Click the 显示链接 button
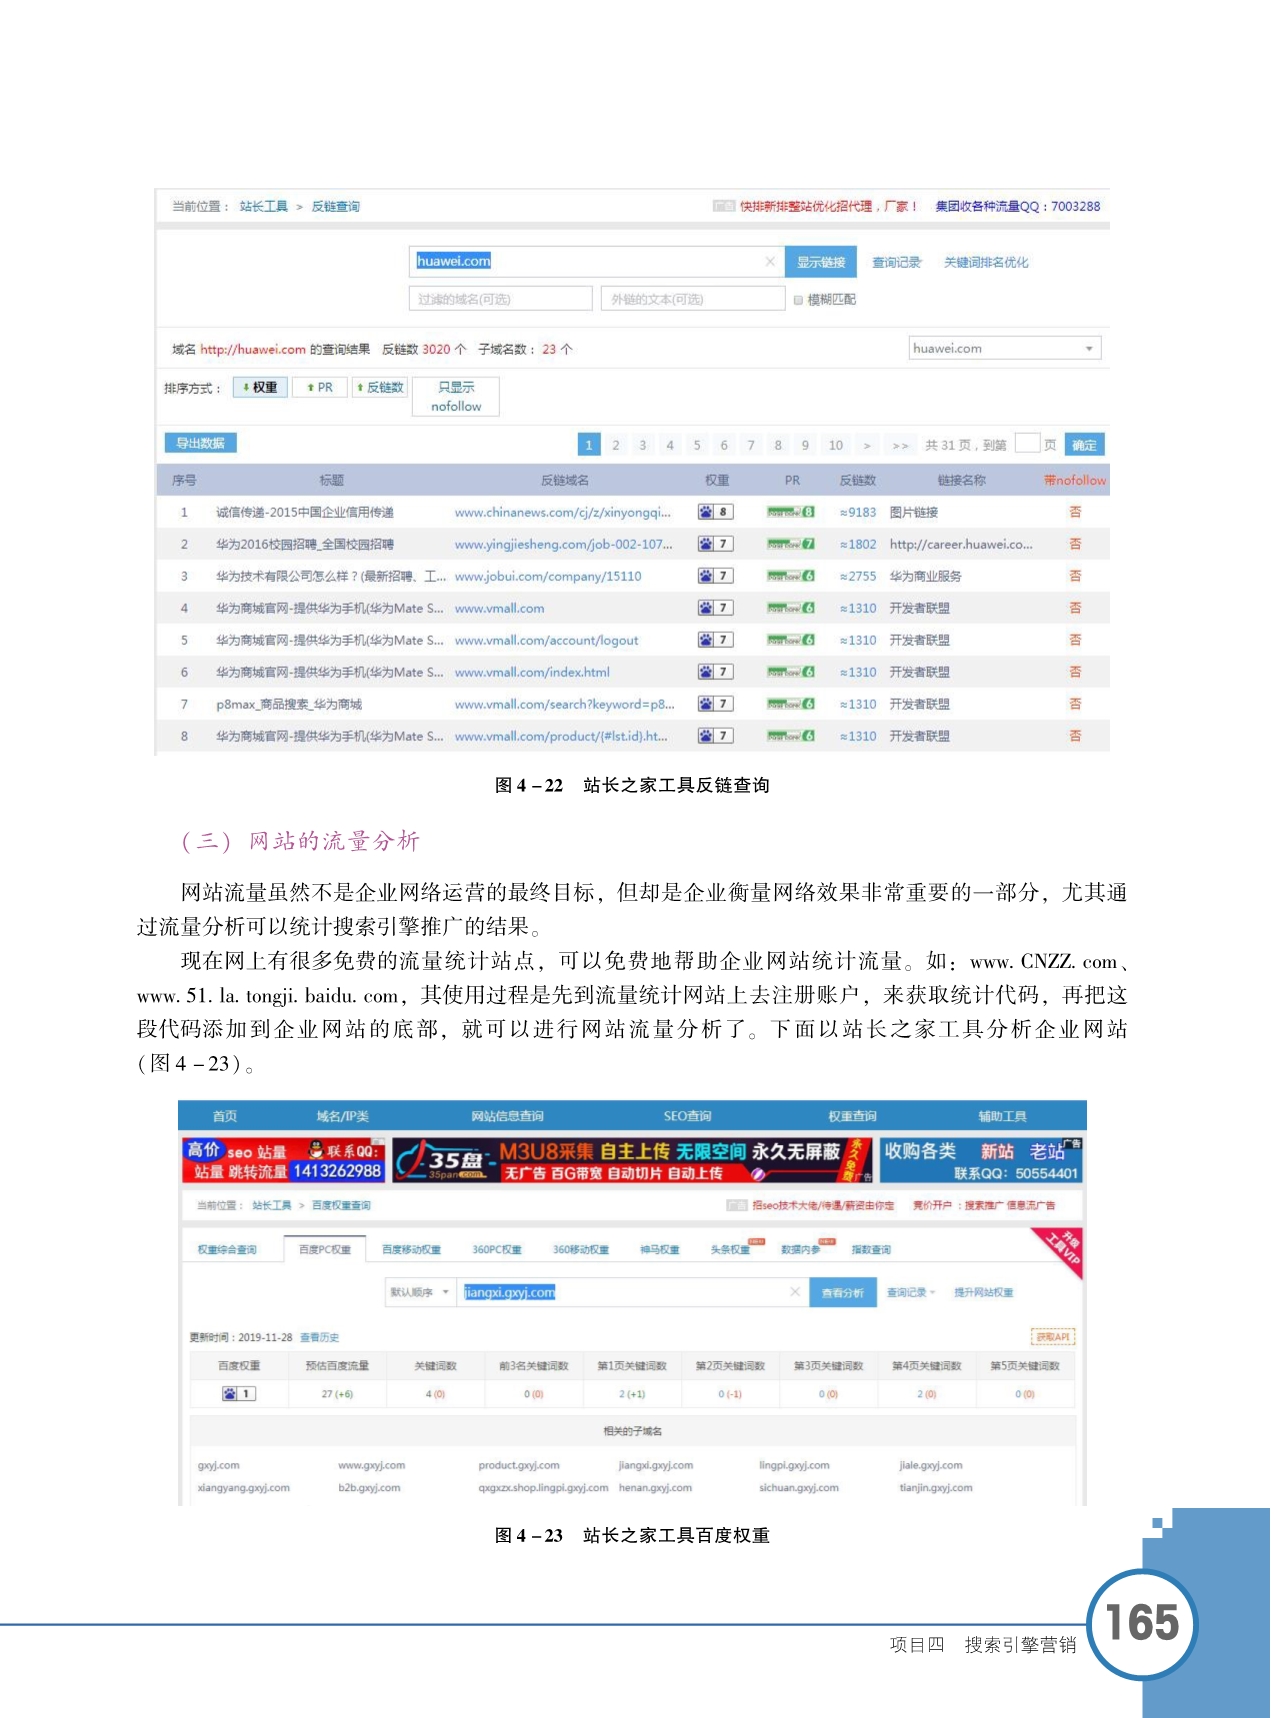The image size is (1275, 1718). [820, 262]
